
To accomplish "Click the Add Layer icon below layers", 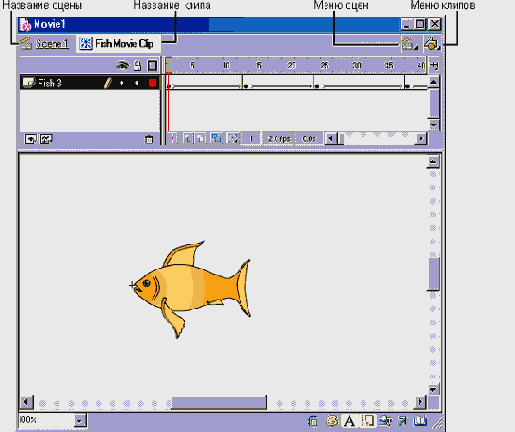I will click(x=31, y=139).
